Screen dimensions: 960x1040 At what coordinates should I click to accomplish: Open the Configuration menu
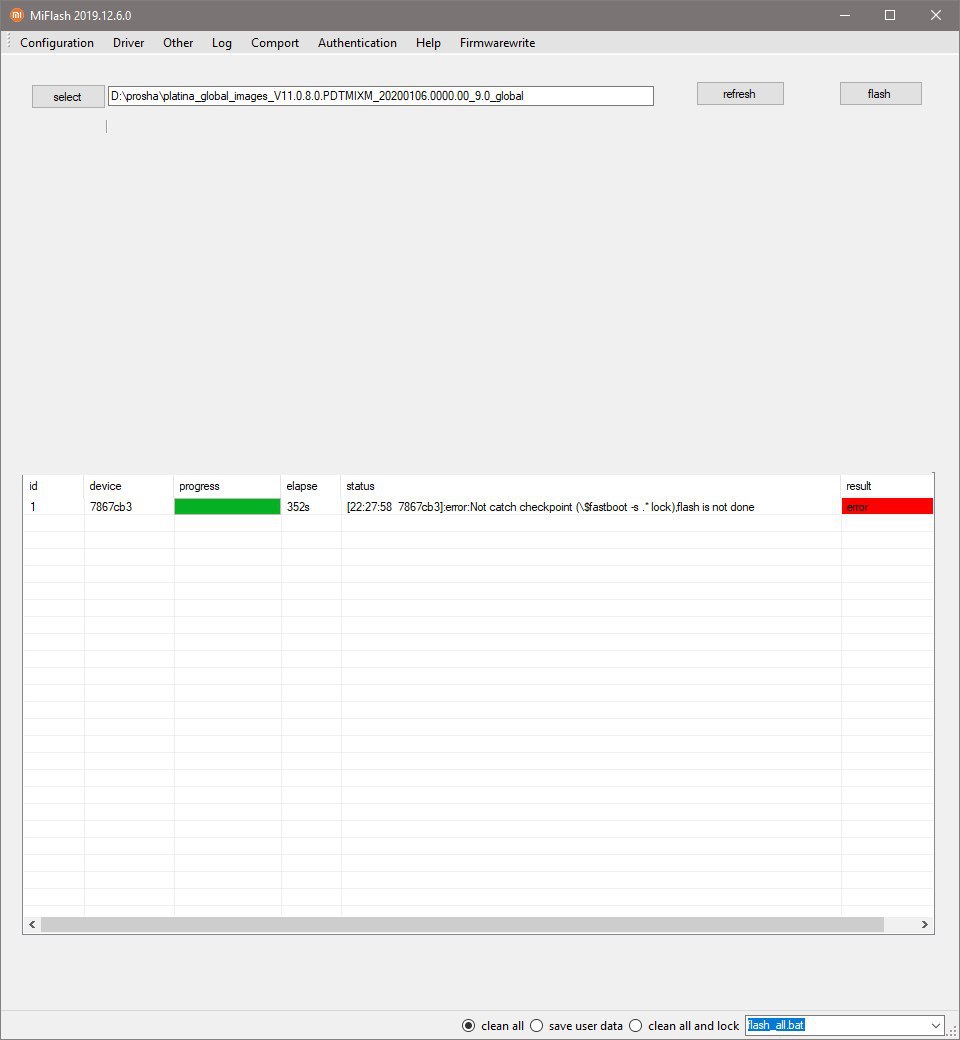click(57, 42)
